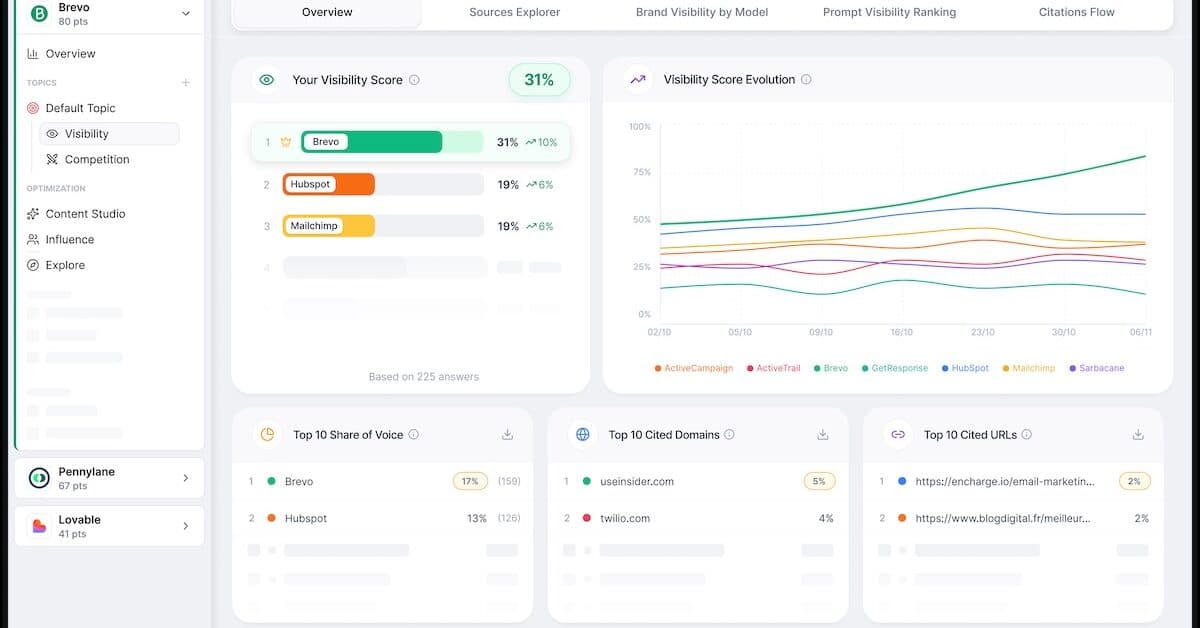Click the bar chart icon beside sidebar Overview
The height and width of the screenshot is (628, 1200).
point(33,54)
